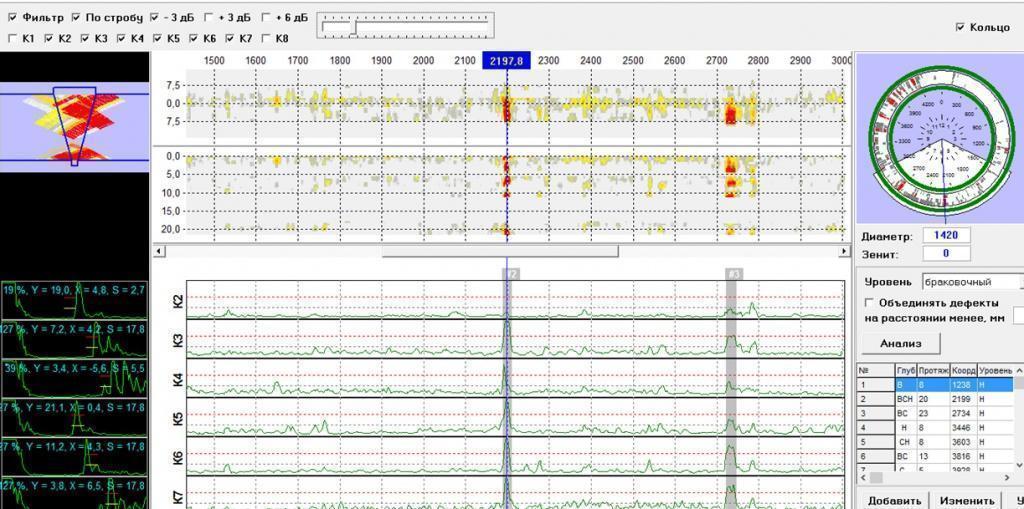Disable the Фильтр checkbox

pyautogui.click(x=13, y=18)
